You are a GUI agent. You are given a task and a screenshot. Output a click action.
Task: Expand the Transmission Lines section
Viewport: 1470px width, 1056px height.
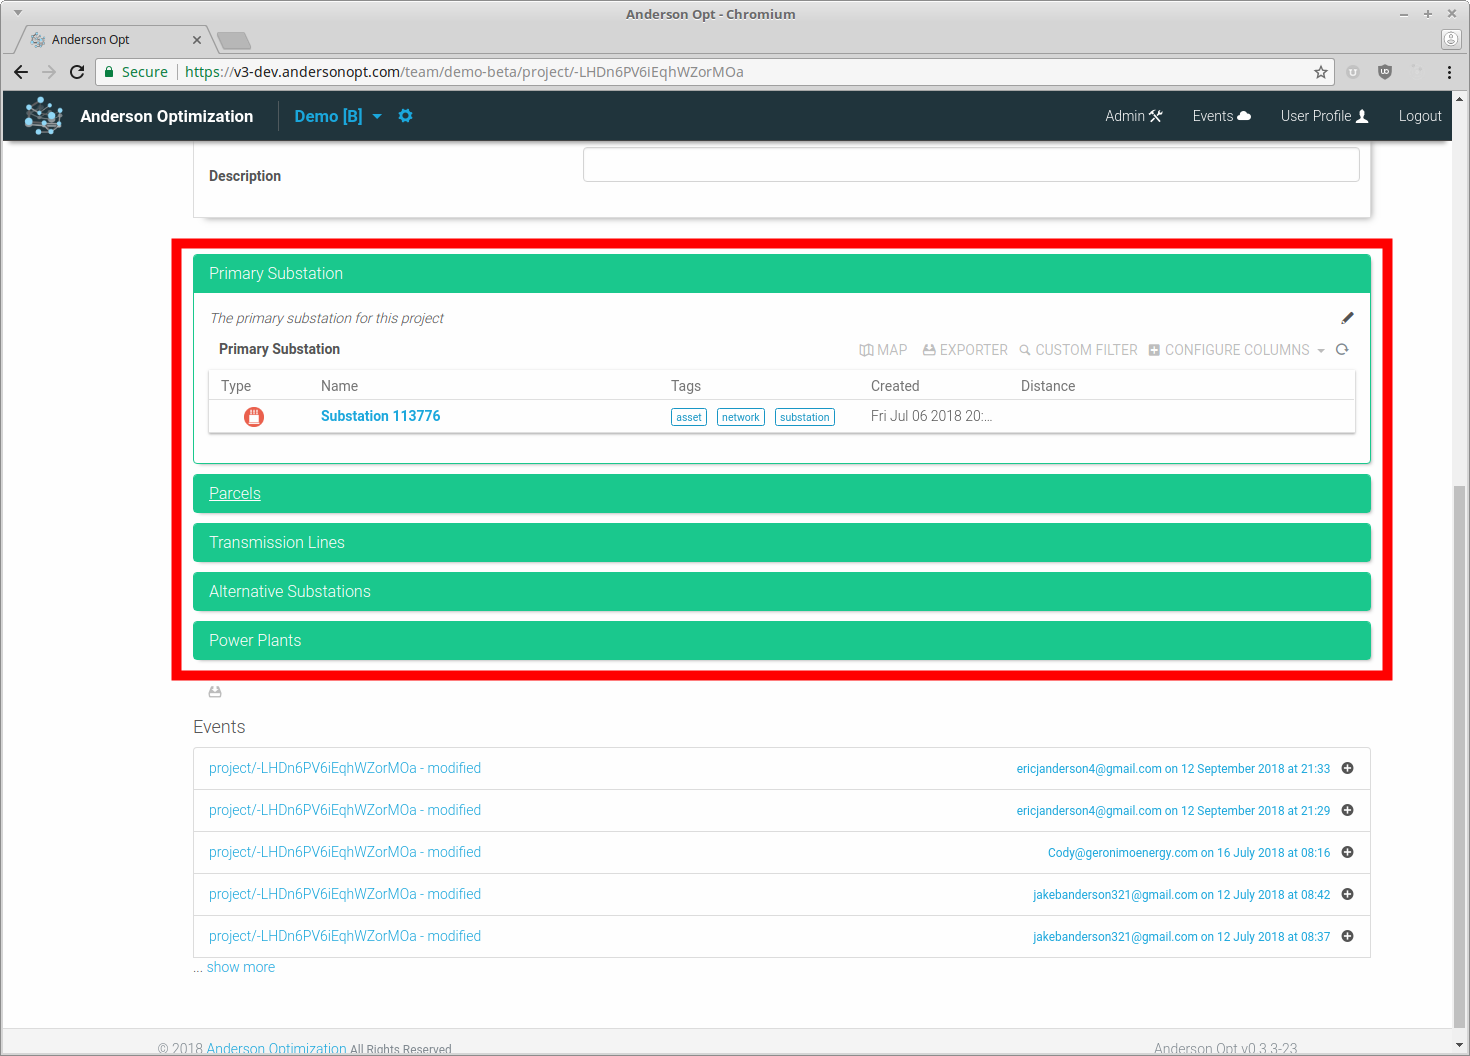point(782,542)
